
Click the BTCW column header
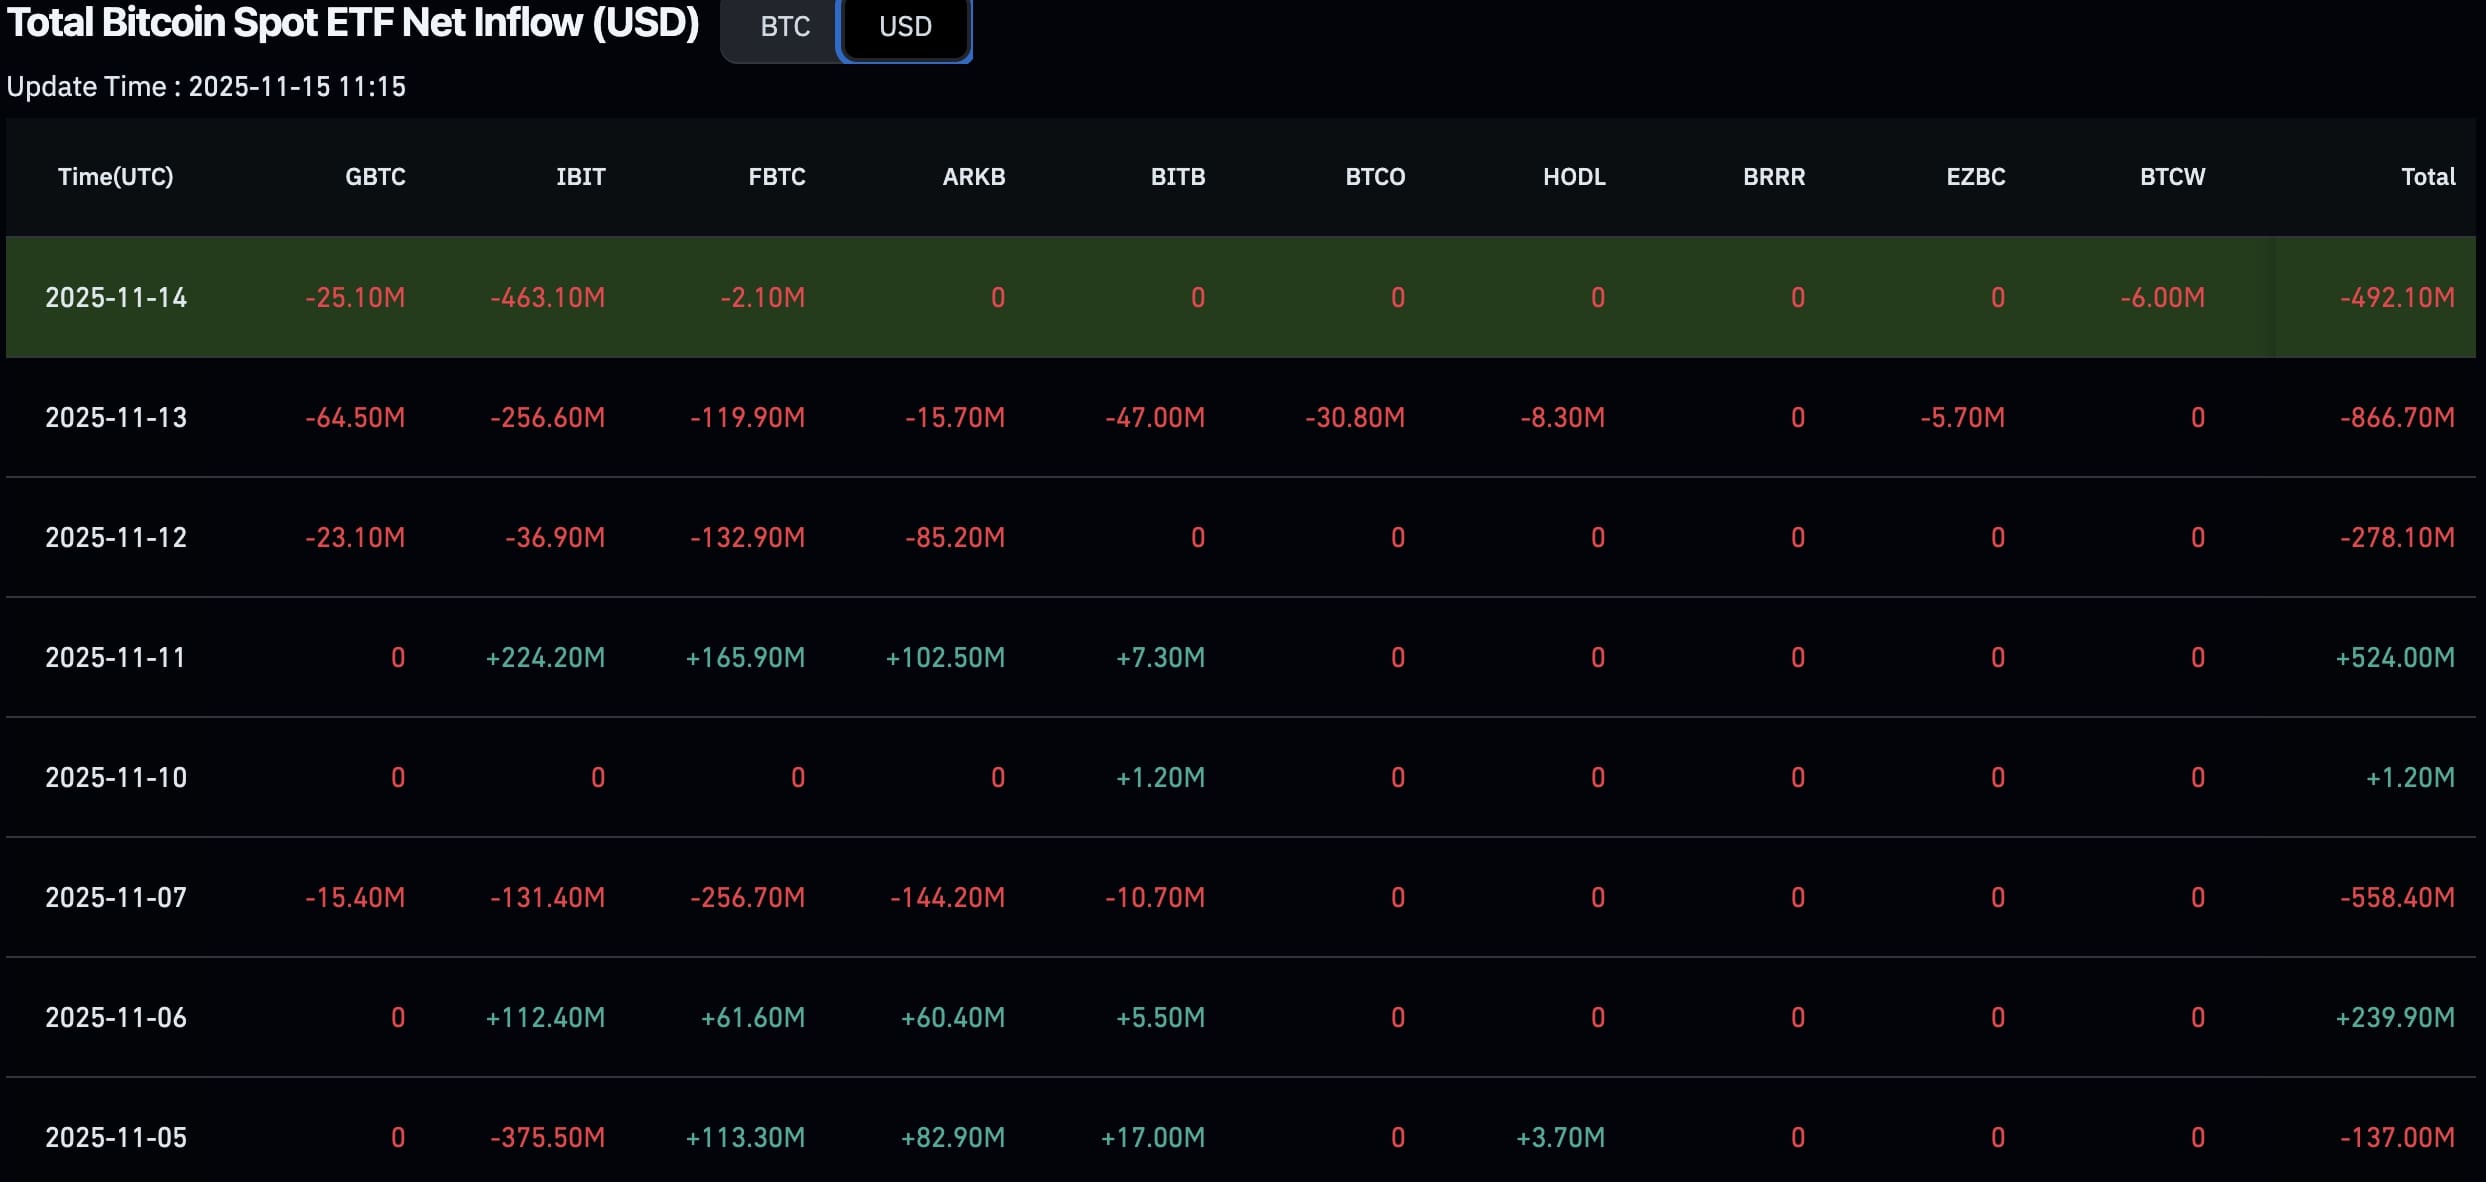pyautogui.click(x=2172, y=177)
